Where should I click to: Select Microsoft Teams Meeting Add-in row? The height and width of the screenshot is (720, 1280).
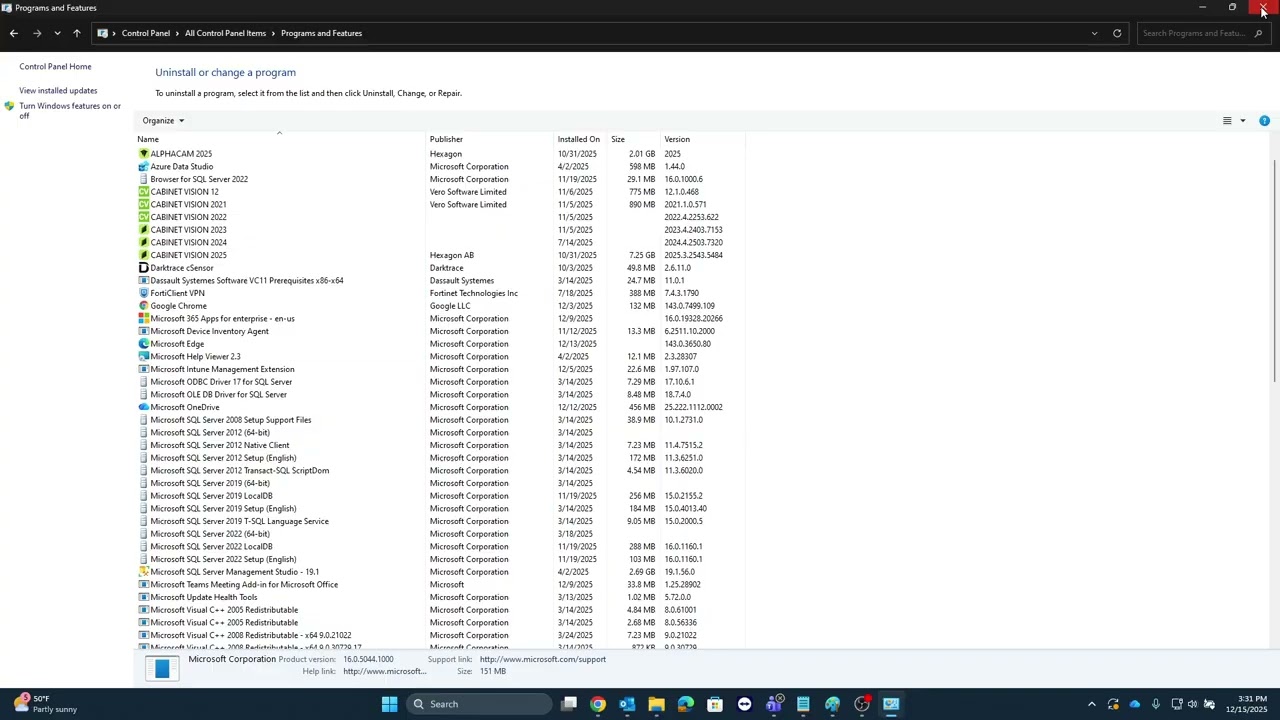tap(440, 585)
